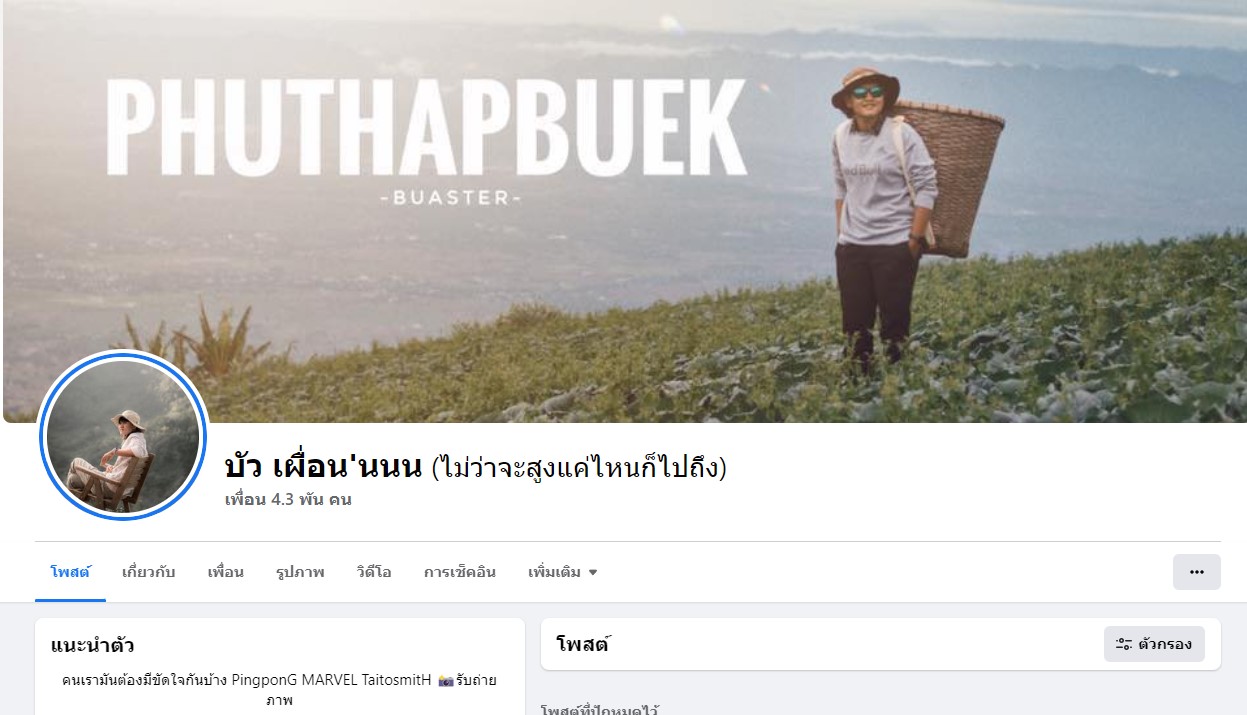Open the PHUTHAPBUEK cover photo

625,211
